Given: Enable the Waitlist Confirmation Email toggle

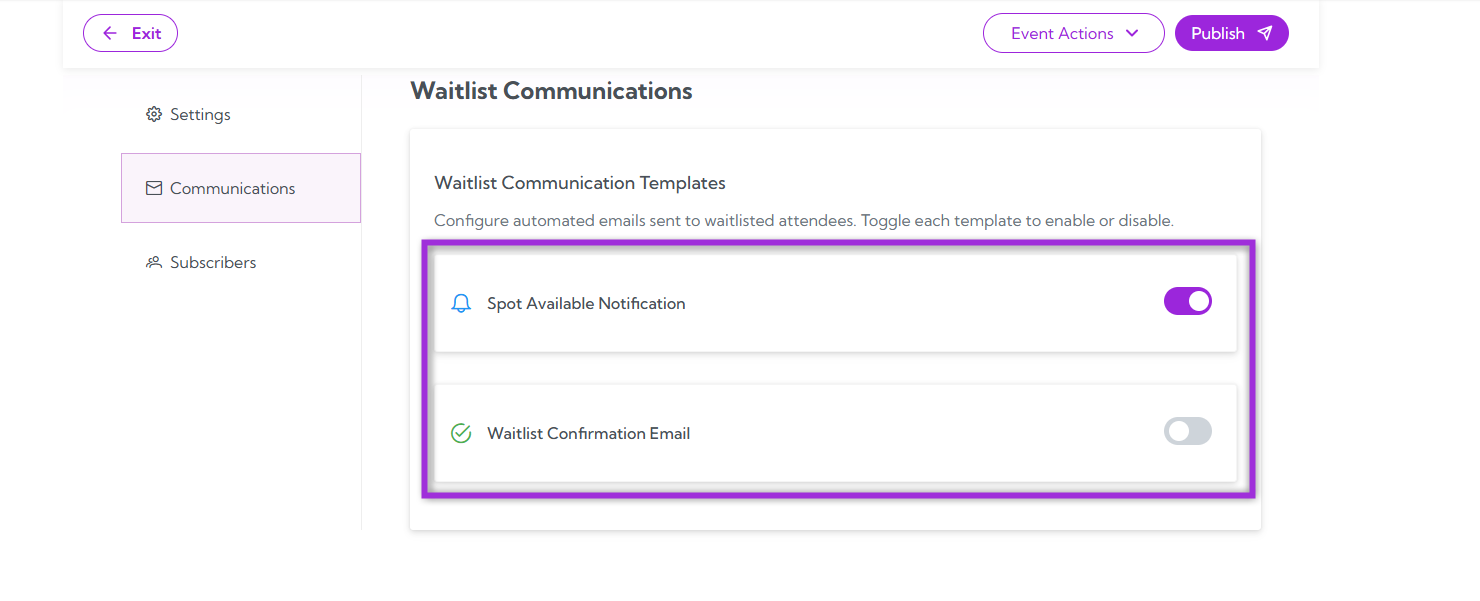Looking at the screenshot, I should 1187,431.
